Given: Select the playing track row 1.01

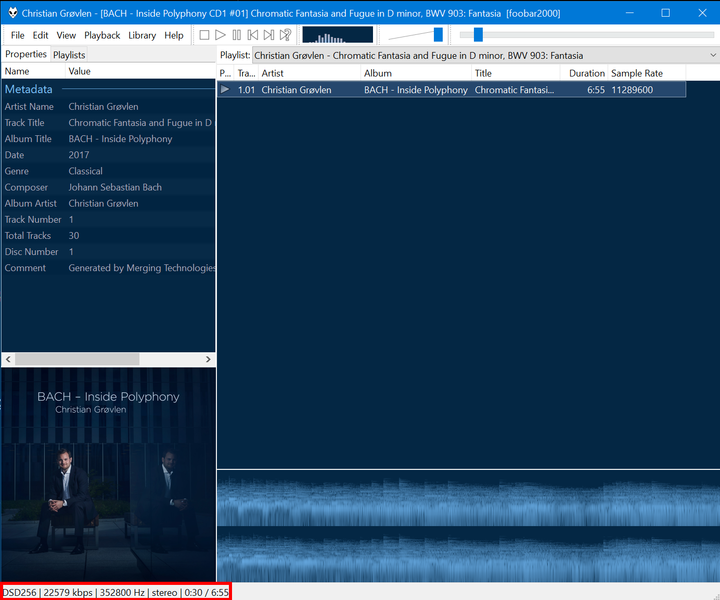Looking at the screenshot, I should pos(451,90).
